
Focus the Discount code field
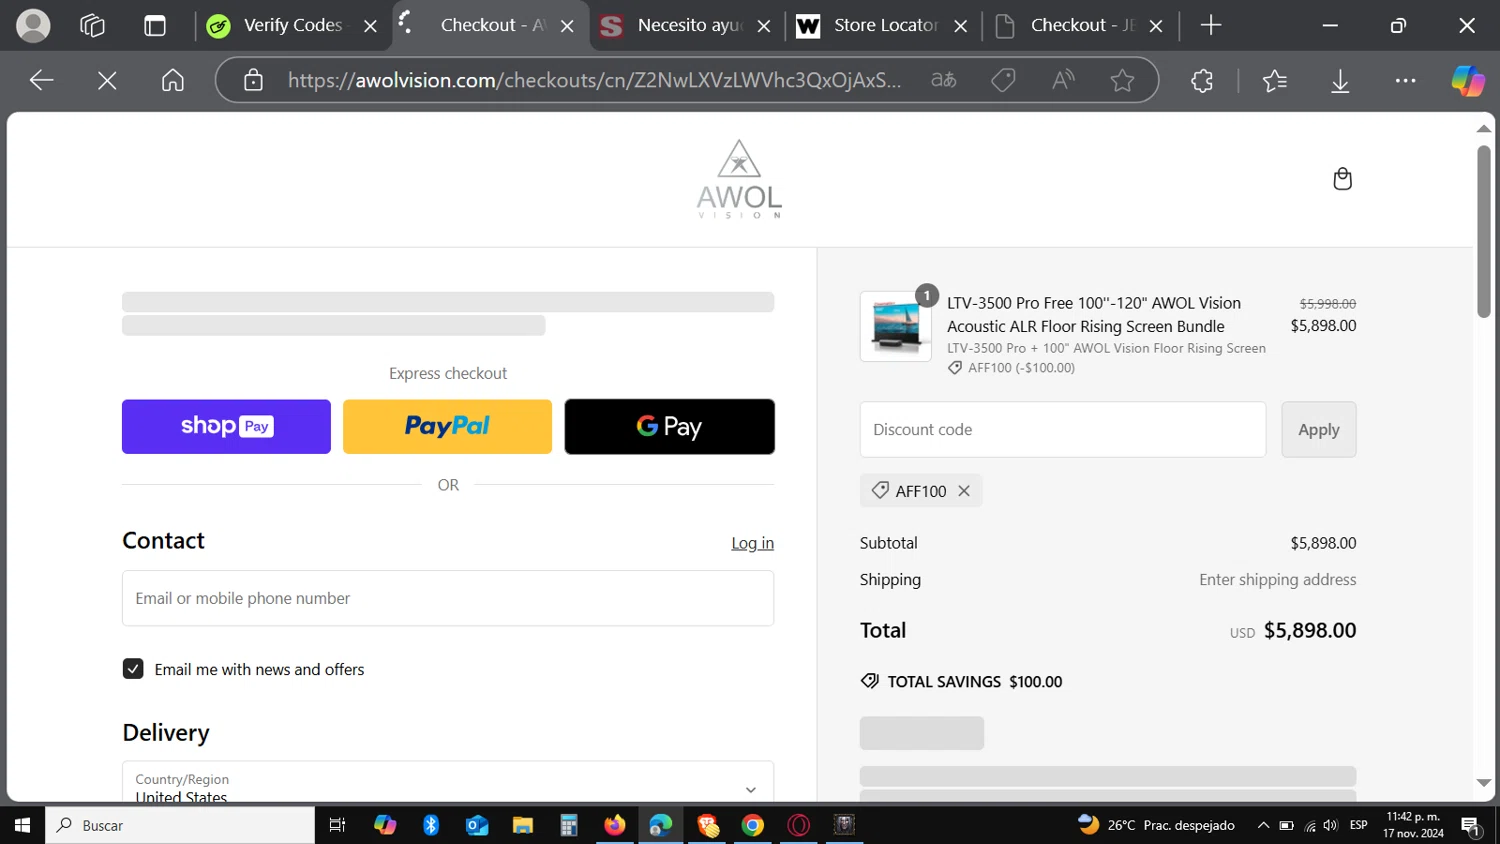point(1062,430)
